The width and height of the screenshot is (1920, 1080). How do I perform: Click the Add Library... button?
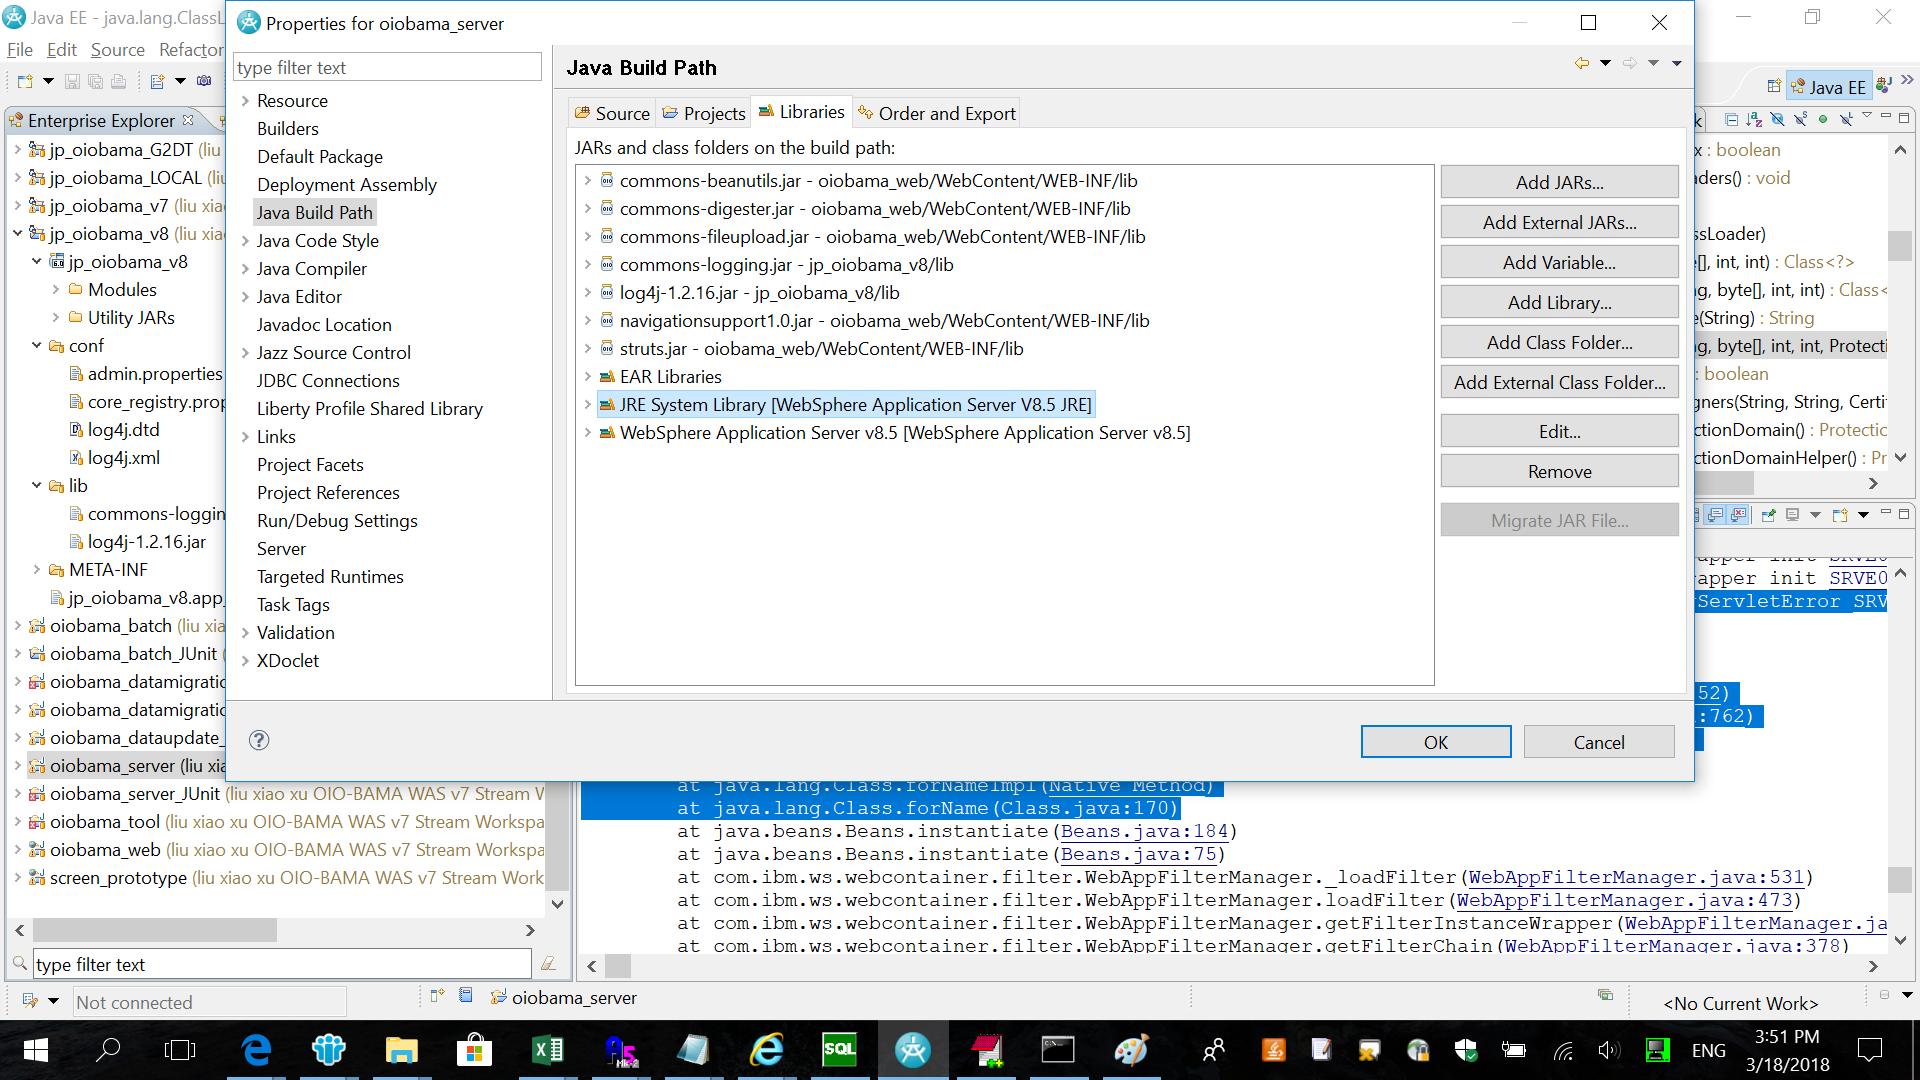click(x=1559, y=302)
